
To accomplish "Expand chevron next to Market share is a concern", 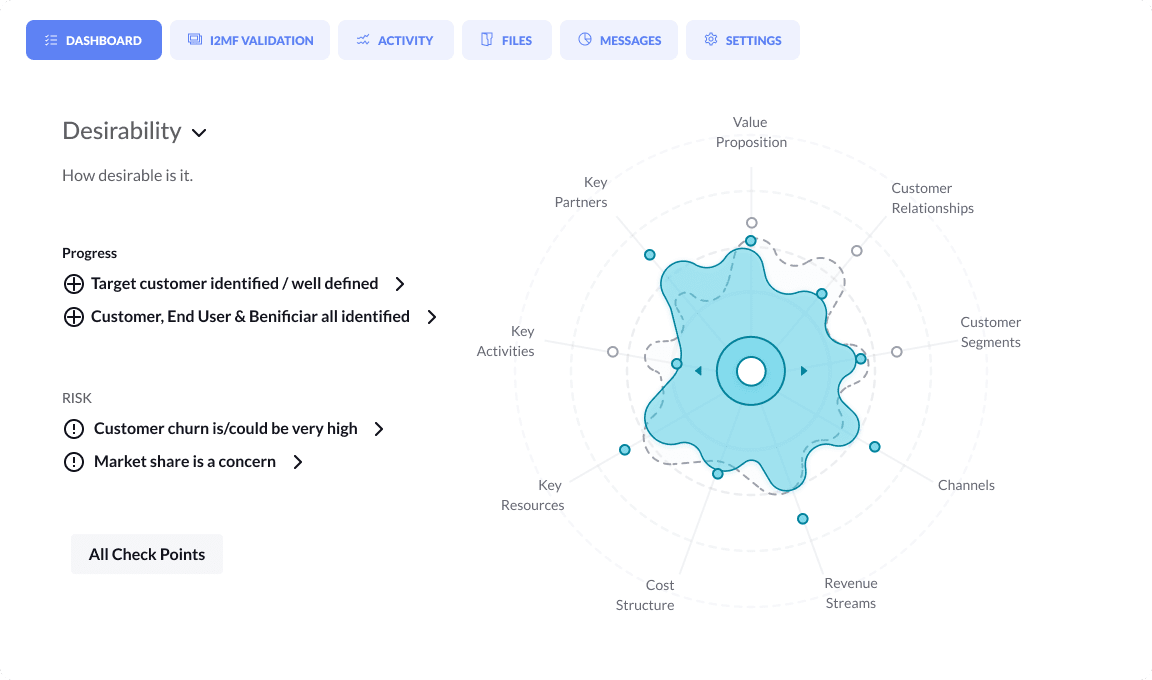I will coord(298,462).
